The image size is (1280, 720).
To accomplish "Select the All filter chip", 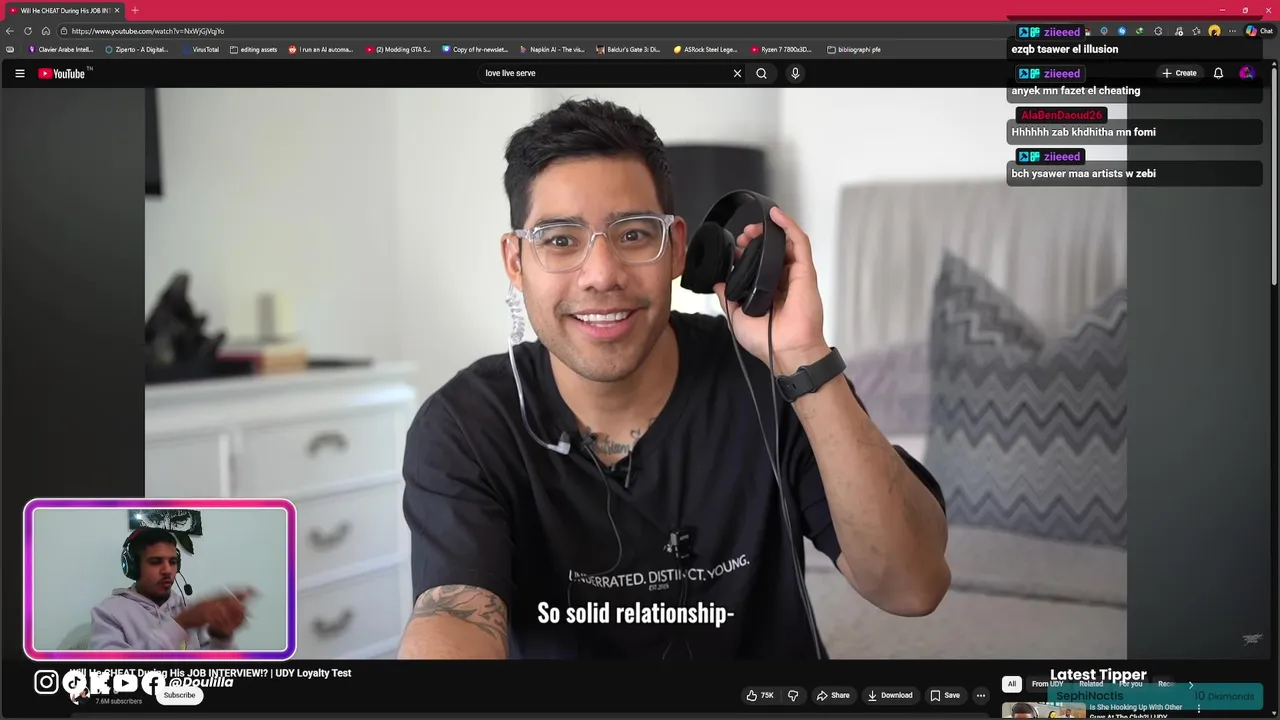I will (x=1012, y=684).
